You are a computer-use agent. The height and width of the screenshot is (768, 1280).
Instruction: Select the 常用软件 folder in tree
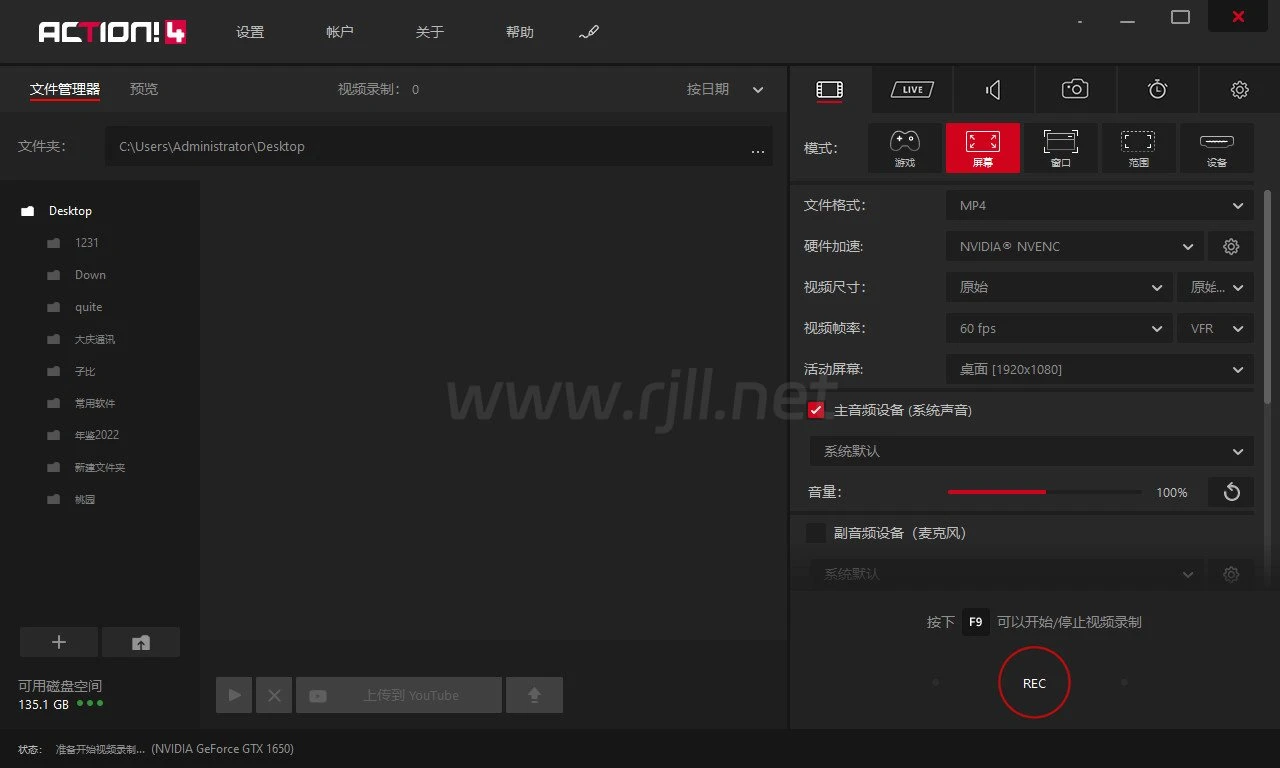tap(95, 403)
